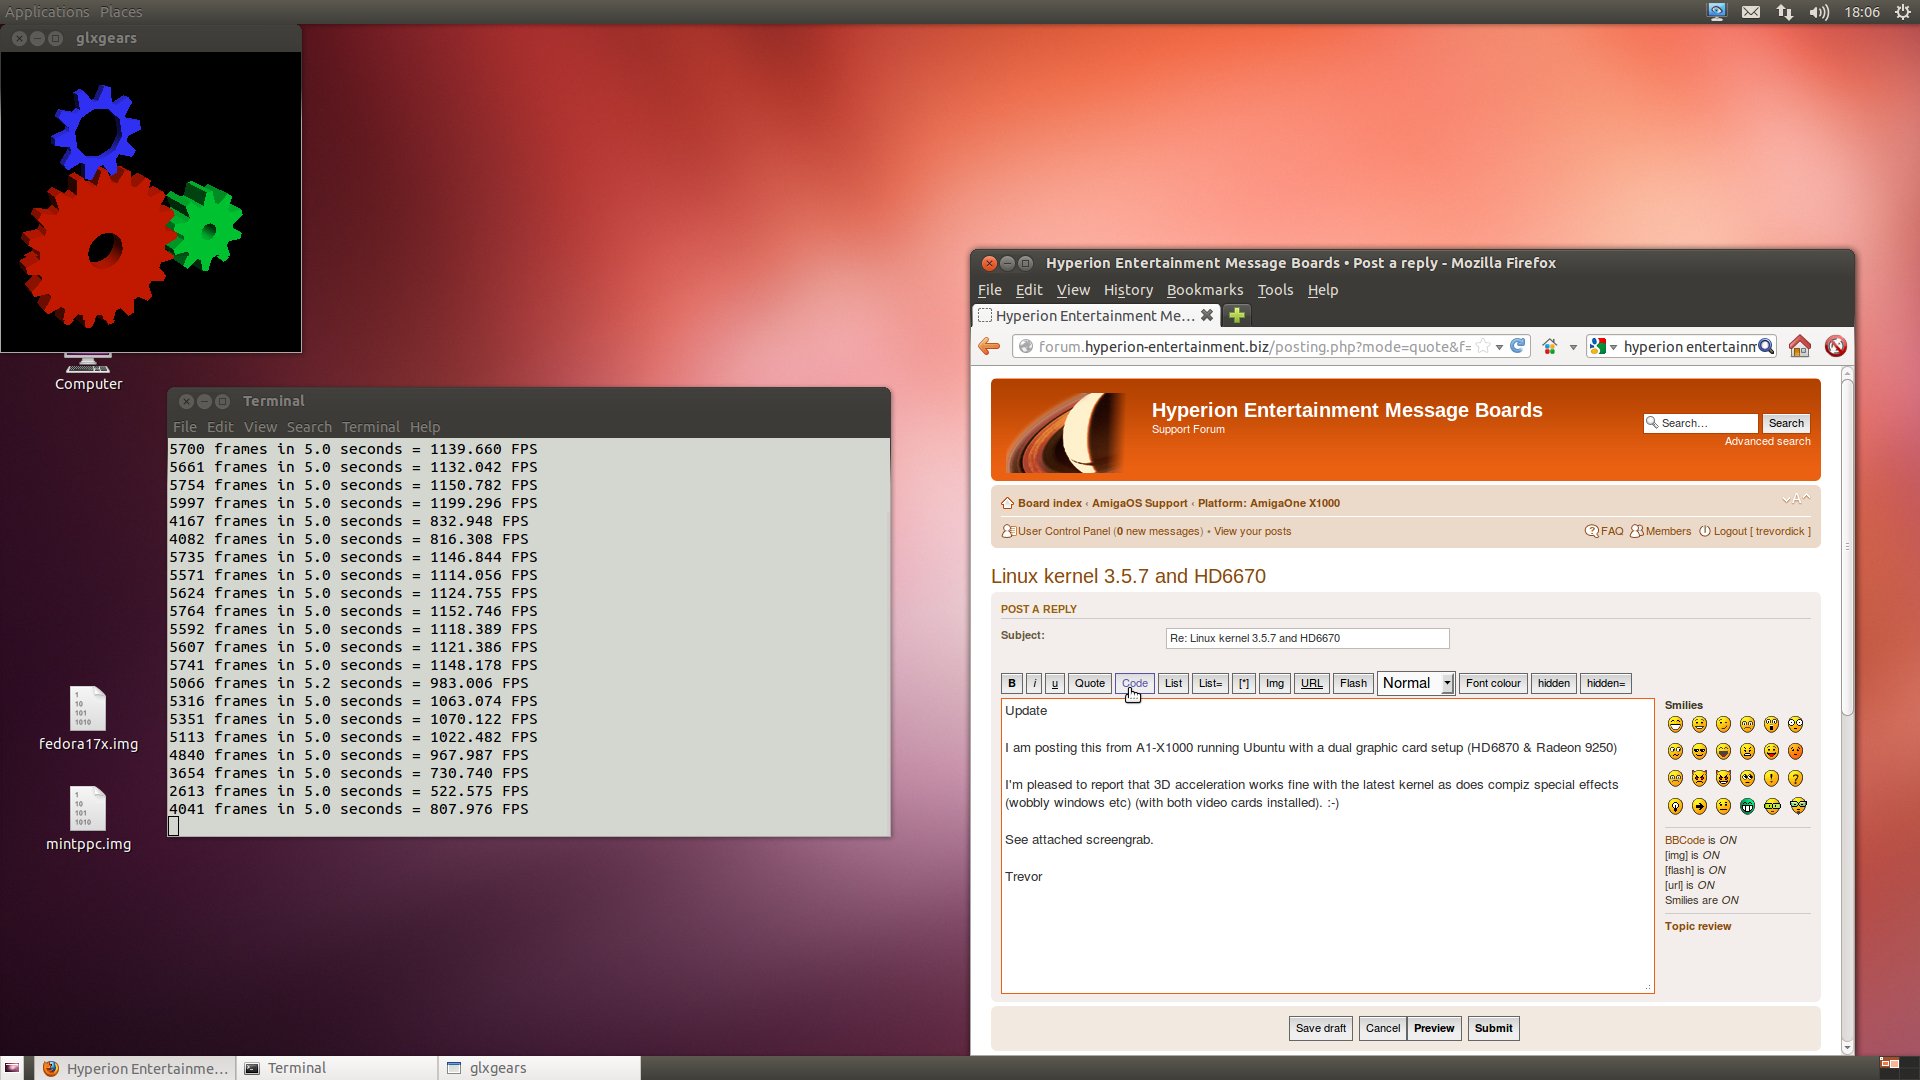Bookmark page using the star icon
Image resolution: width=1920 pixels, height=1080 pixels.
coord(1483,346)
